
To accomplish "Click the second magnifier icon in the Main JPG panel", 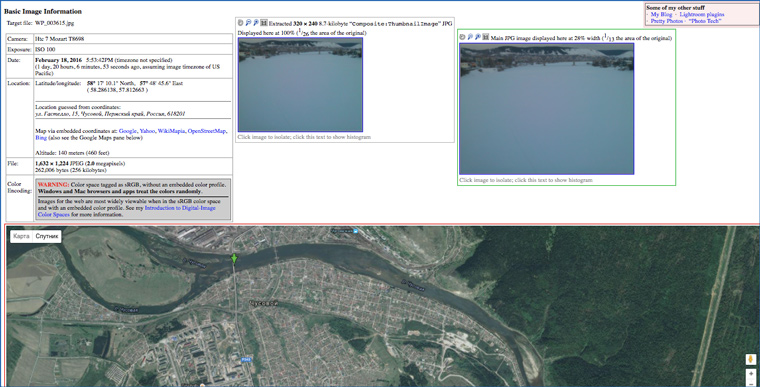I will 478,37.
